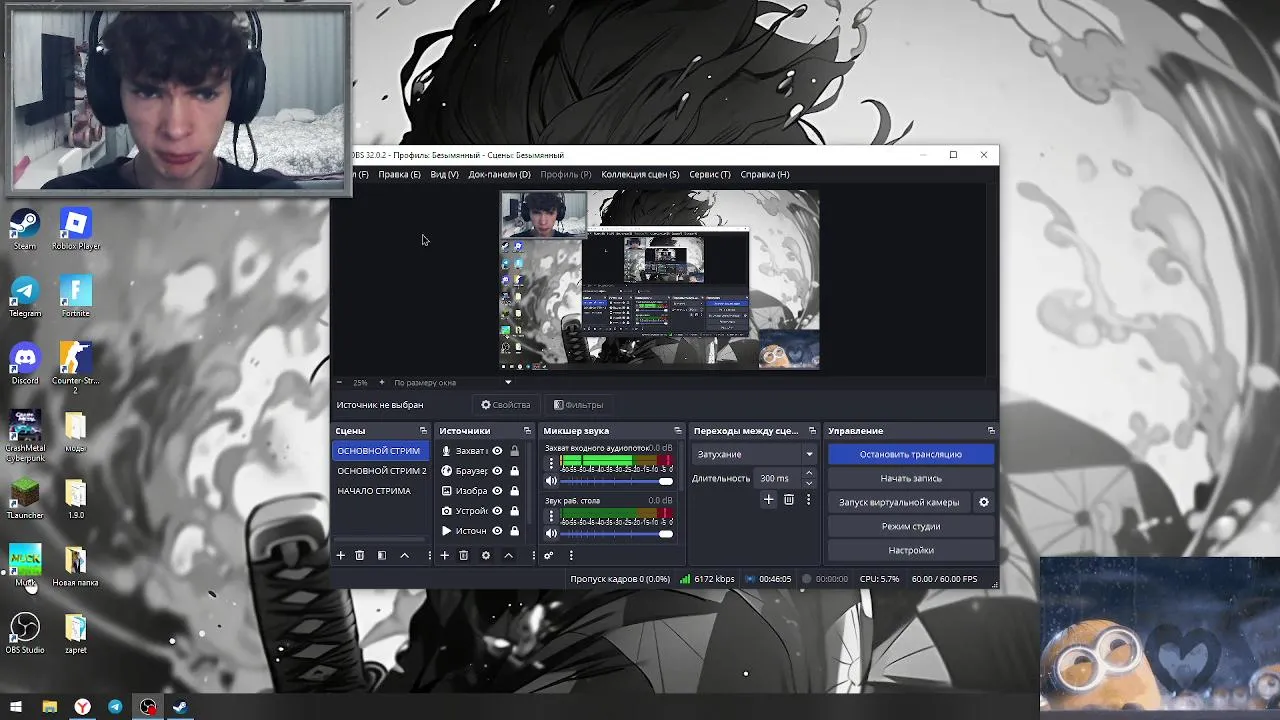
Task: Zoom out the preview with minus
Action: pos(339,382)
